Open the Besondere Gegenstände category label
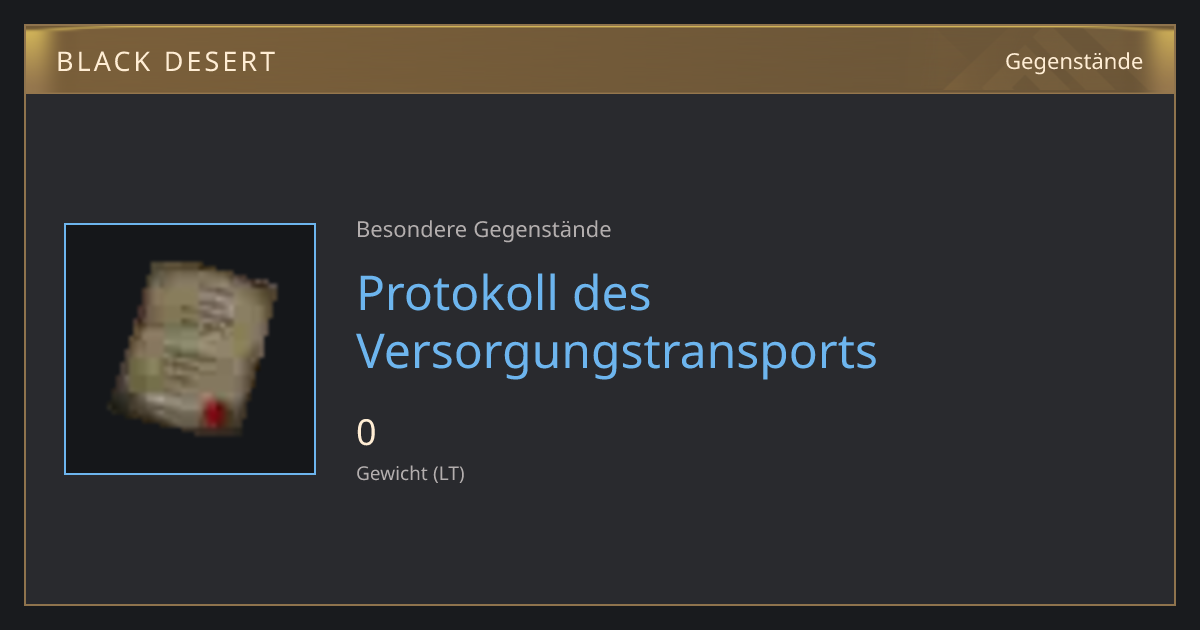 (484, 230)
